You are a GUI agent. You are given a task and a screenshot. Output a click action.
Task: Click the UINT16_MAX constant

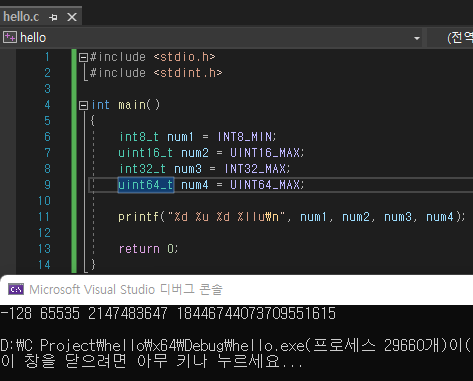tap(265, 153)
